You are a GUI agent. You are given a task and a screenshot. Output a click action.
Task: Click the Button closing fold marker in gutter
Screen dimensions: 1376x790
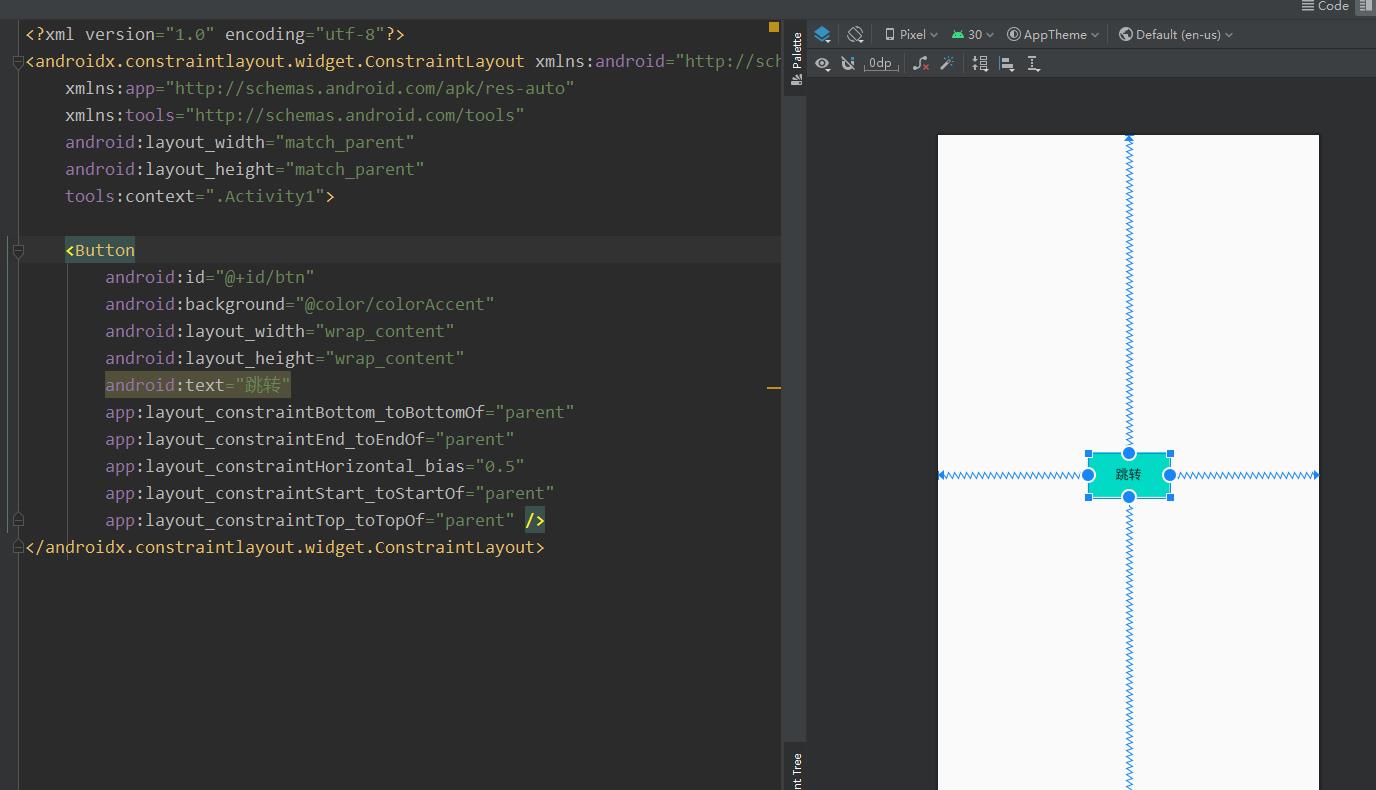pos(18,520)
